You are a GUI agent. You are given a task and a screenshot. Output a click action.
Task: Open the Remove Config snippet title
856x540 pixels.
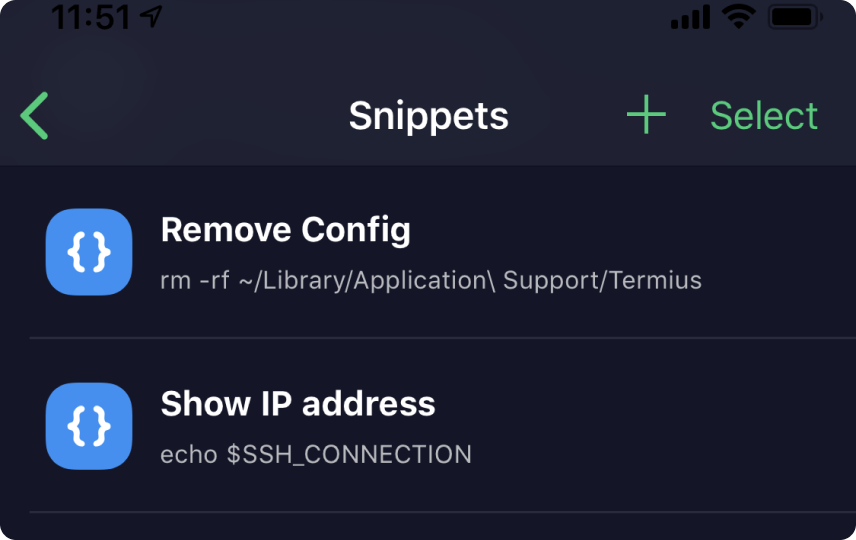[x=286, y=230]
